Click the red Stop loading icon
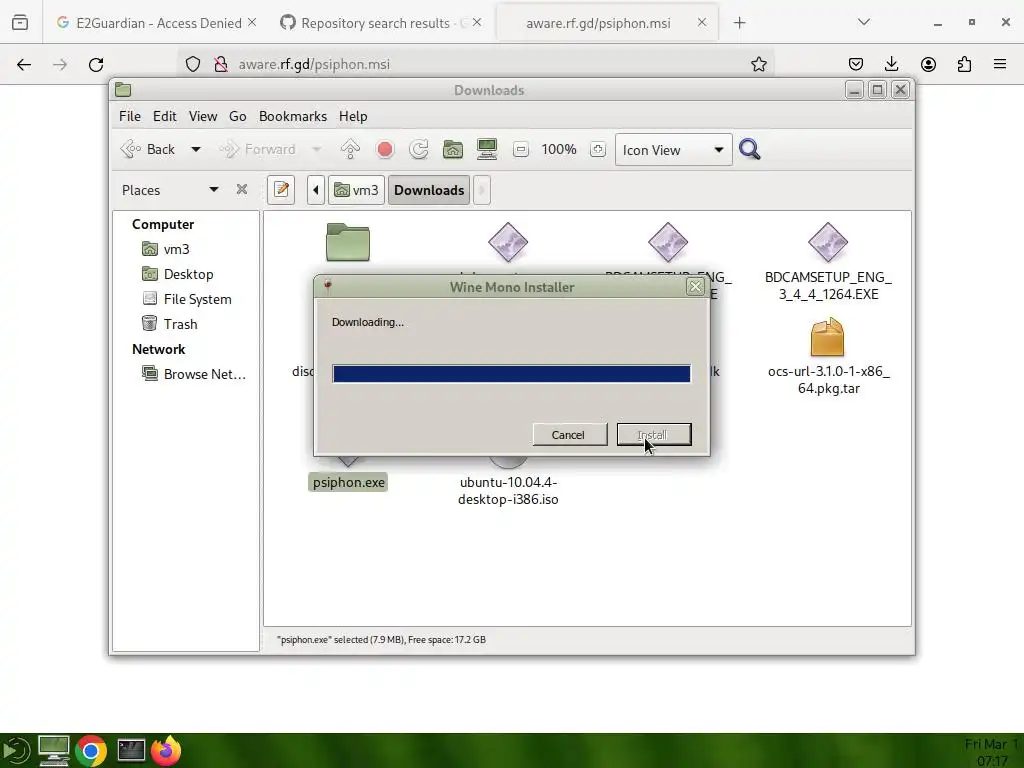 (385, 150)
